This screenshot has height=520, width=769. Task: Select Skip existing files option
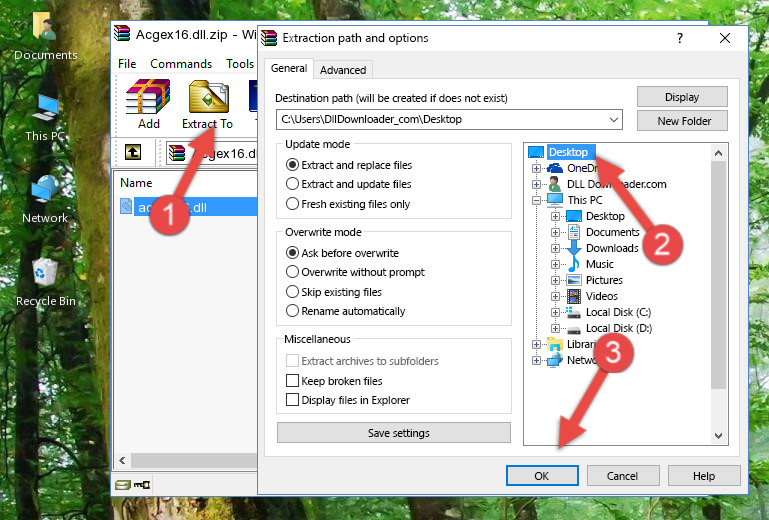[292, 291]
